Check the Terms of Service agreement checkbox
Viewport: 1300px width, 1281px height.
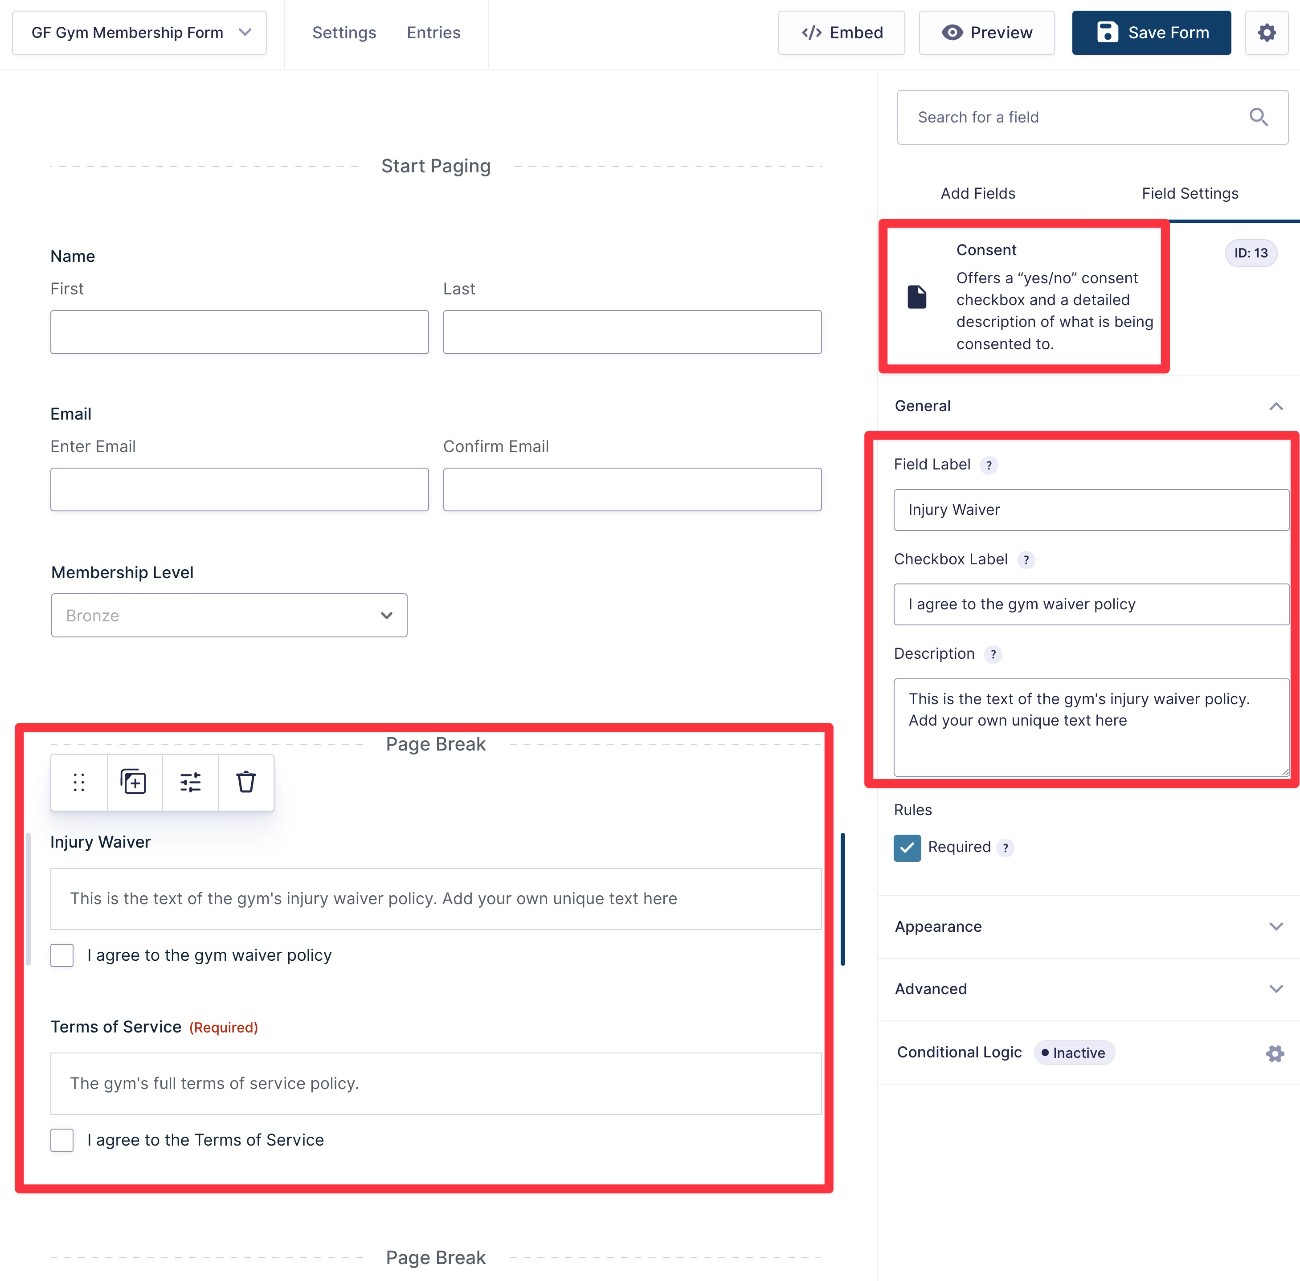pos(62,1140)
